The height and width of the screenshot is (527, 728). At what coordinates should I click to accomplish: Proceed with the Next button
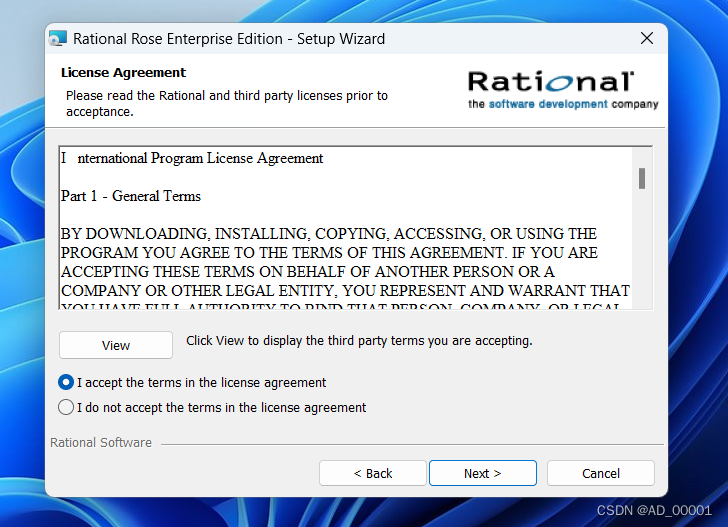click(x=483, y=473)
